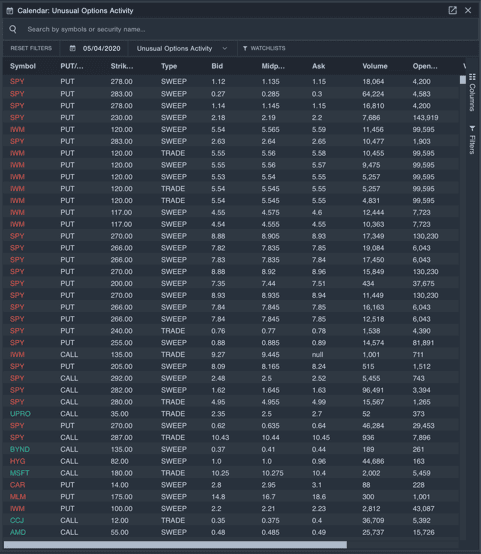481x554 pixels.
Task: Open the MSFT symbol link
Action: [x=19, y=473]
